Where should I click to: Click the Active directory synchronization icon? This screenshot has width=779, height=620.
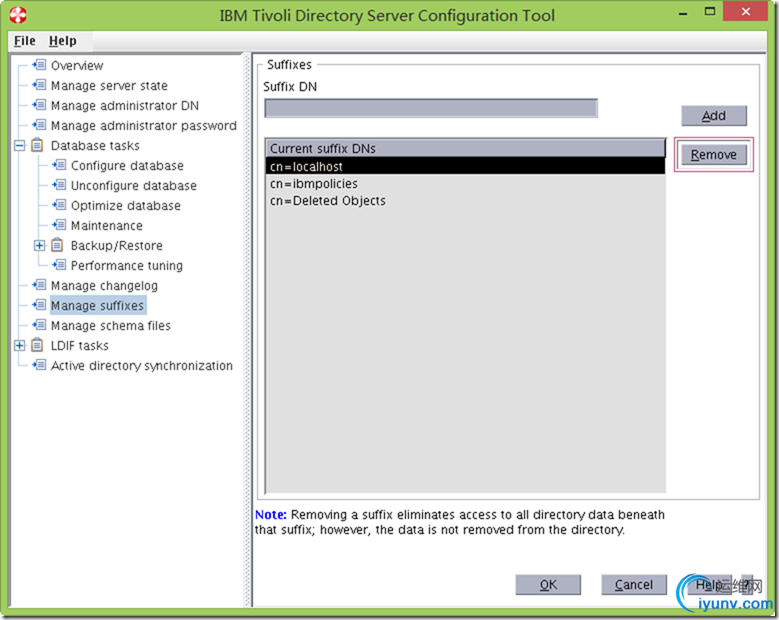(x=39, y=365)
